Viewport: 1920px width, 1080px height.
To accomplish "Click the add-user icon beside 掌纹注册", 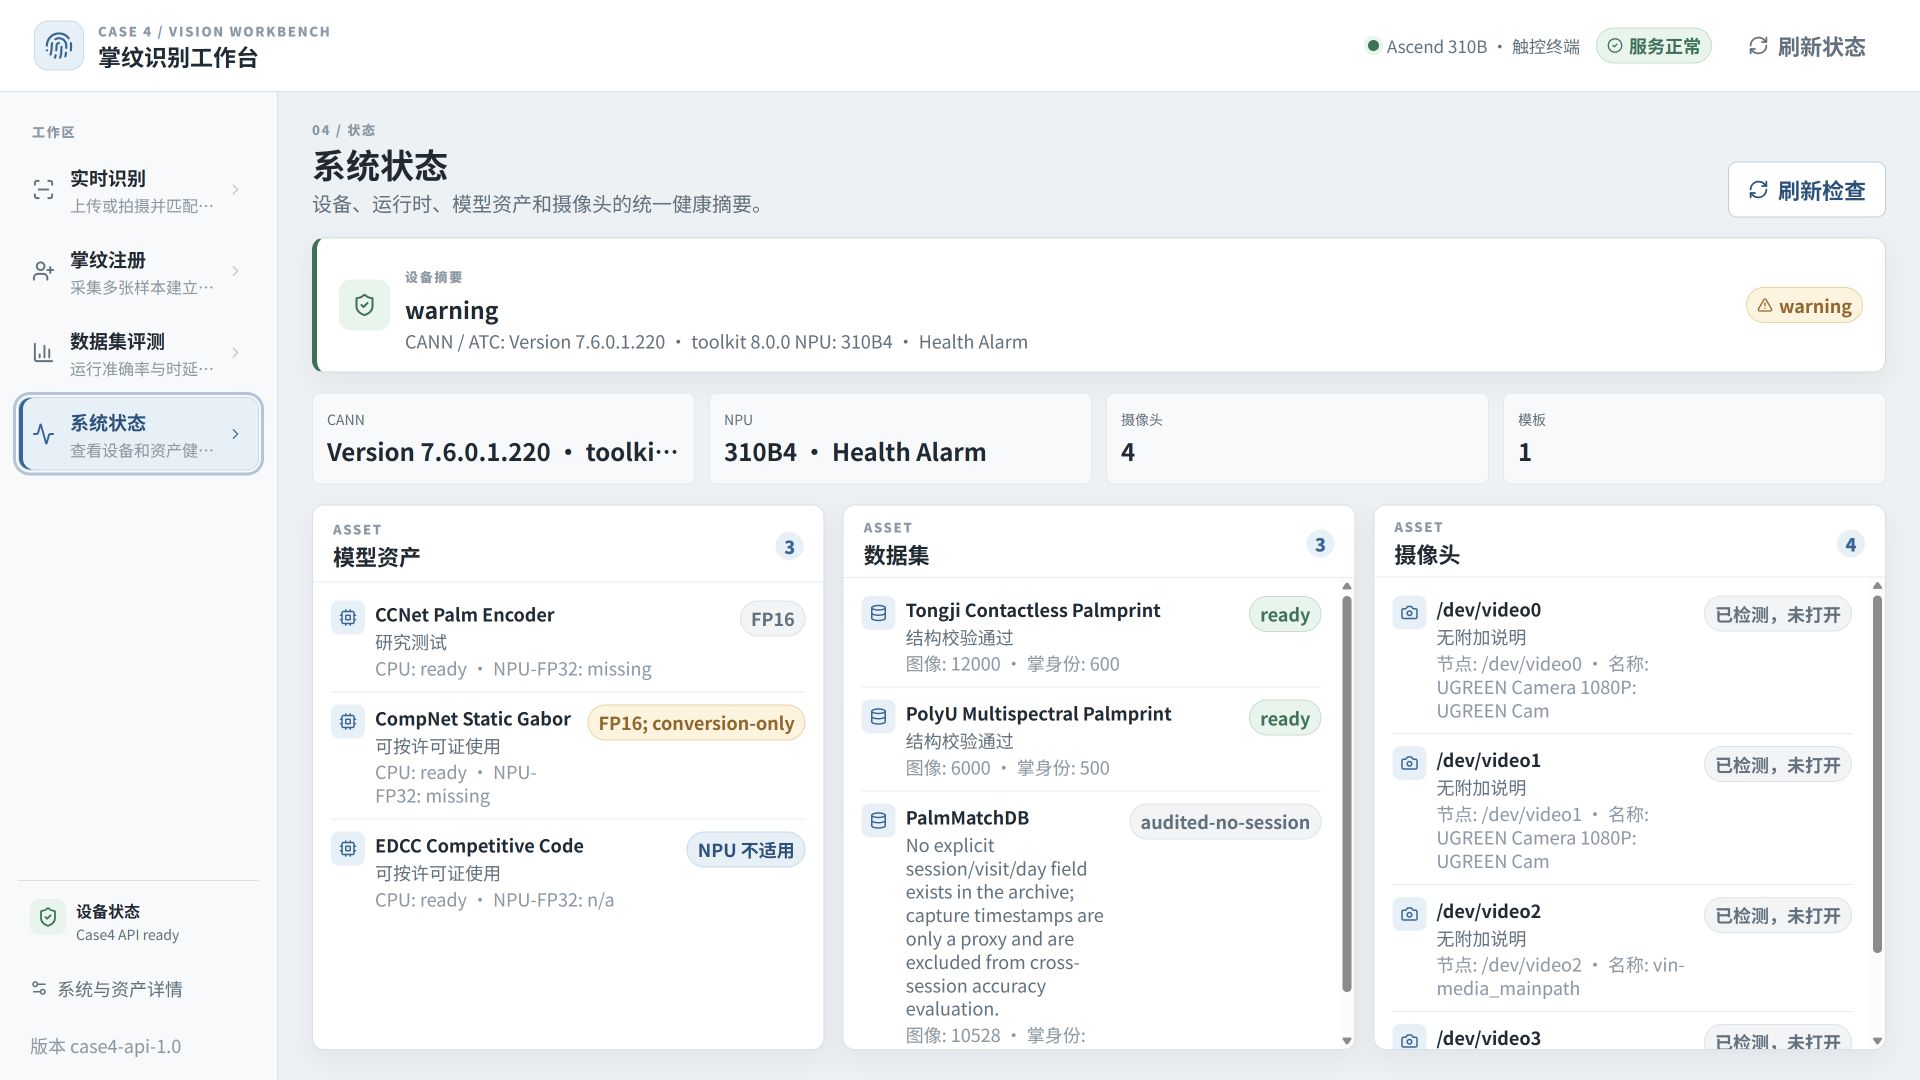I will pyautogui.click(x=43, y=271).
